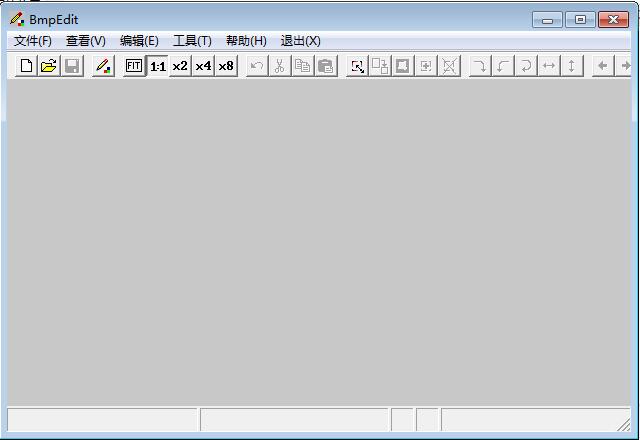Image resolution: width=640 pixels, height=440 pixels.
Task: Click the 退出(X) menu item
Action: [x=300, y=41]
